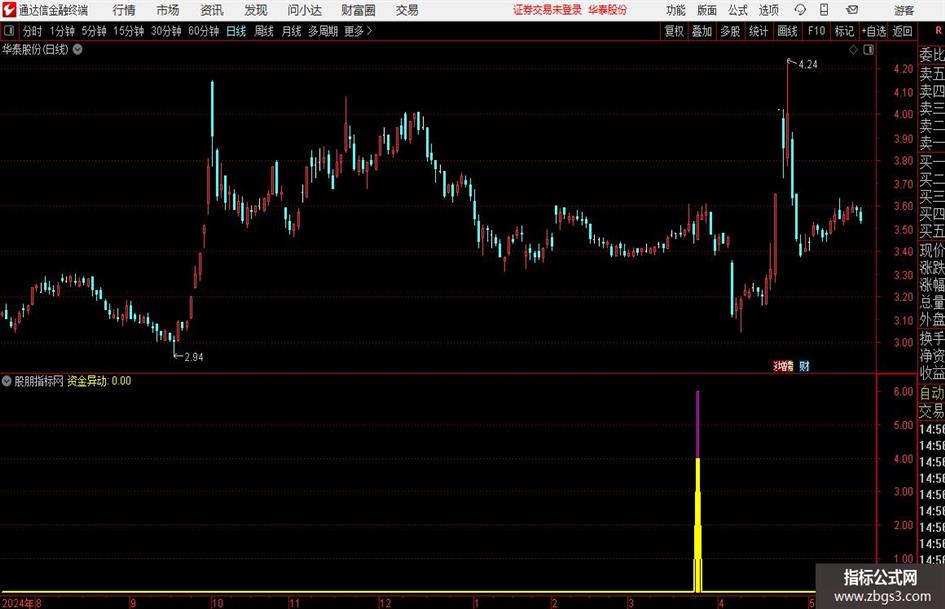Click the 多股 toolbar button
Image resolution: width=945 pixels, height=609 pixels.
730,31
